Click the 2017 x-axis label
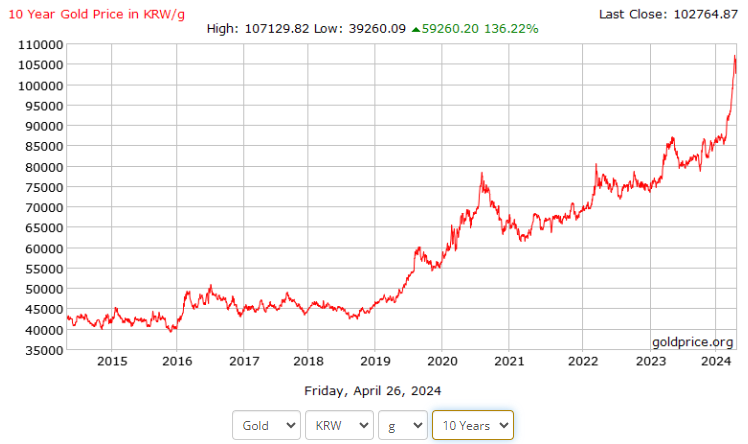The height and width of the screenshot is (444, 748). click(244, 361)
